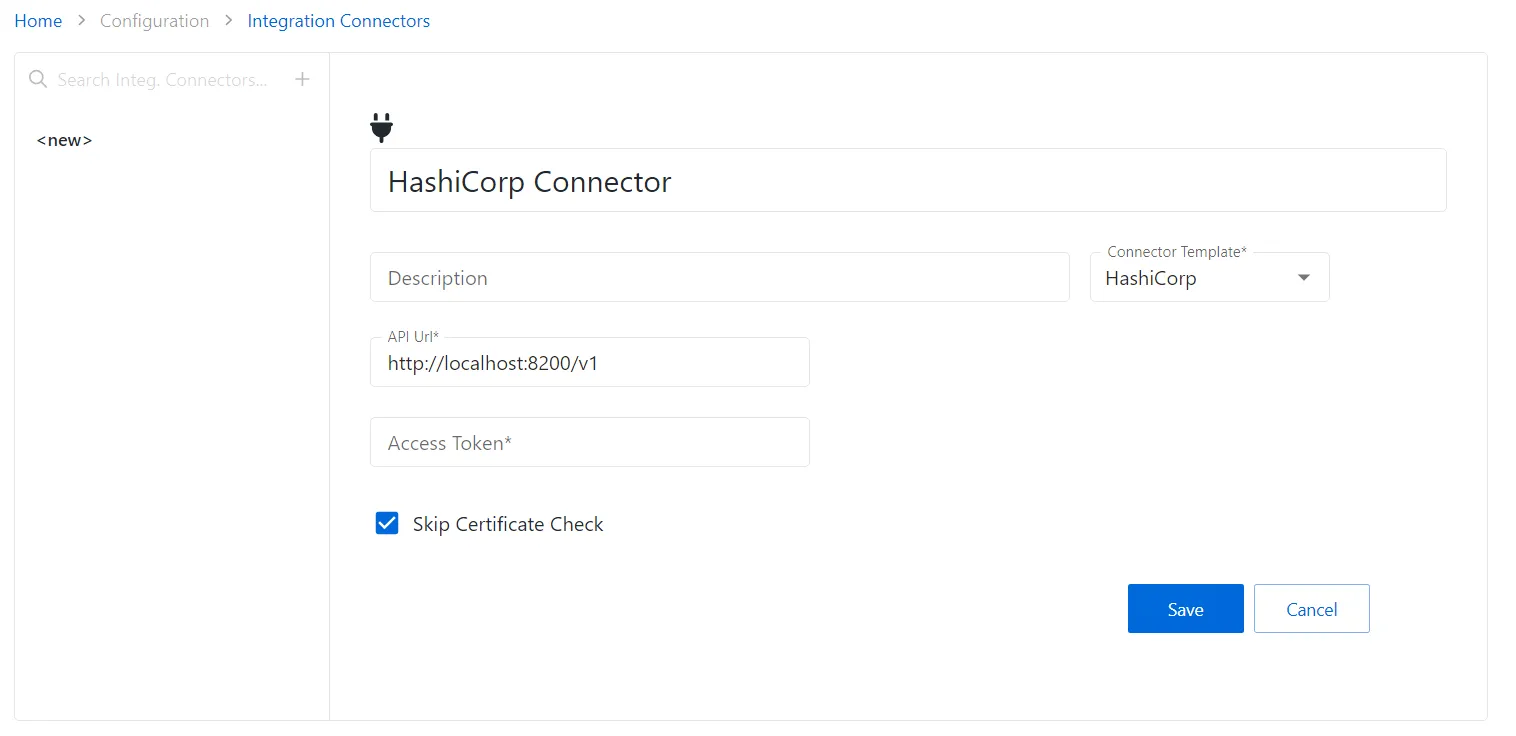The height and width of the screenshot is (736, 1516).
Task: Click the search magnifier icon
Action: pyautogui.click(x=38, y=79)
